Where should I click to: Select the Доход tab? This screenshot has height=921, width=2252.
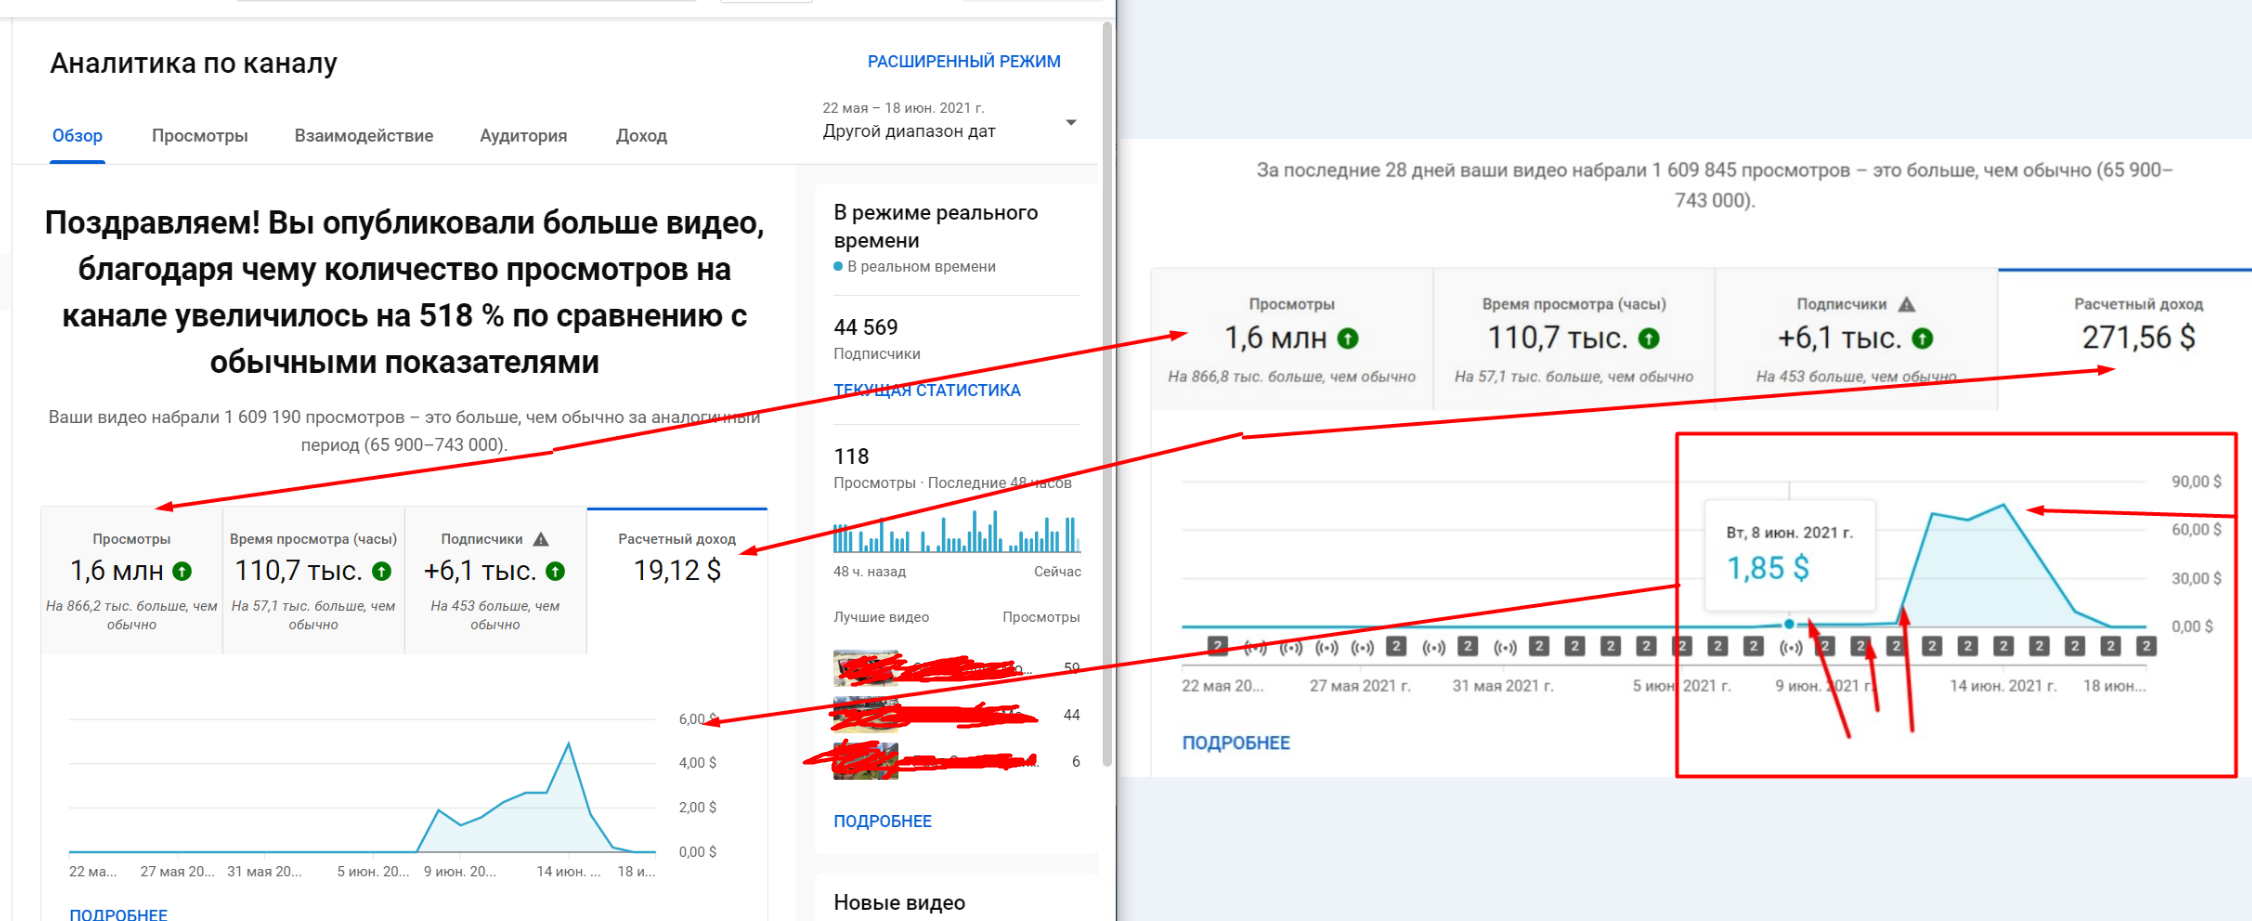(x=641, y=136)
